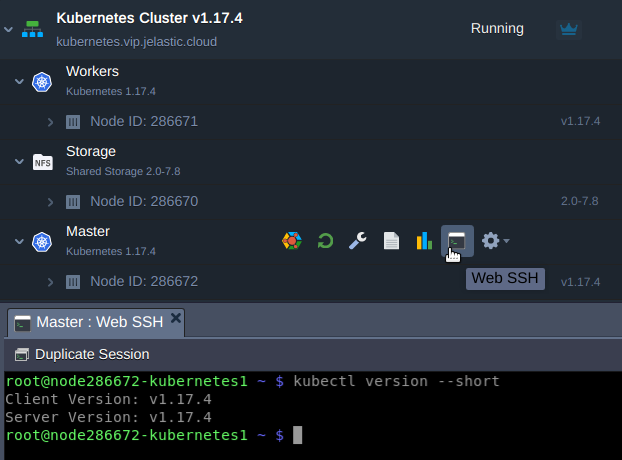Click the Shared Storage 2.0-7.8 label
The width and height of the screenshot is (622, 460).
[123, 171]
